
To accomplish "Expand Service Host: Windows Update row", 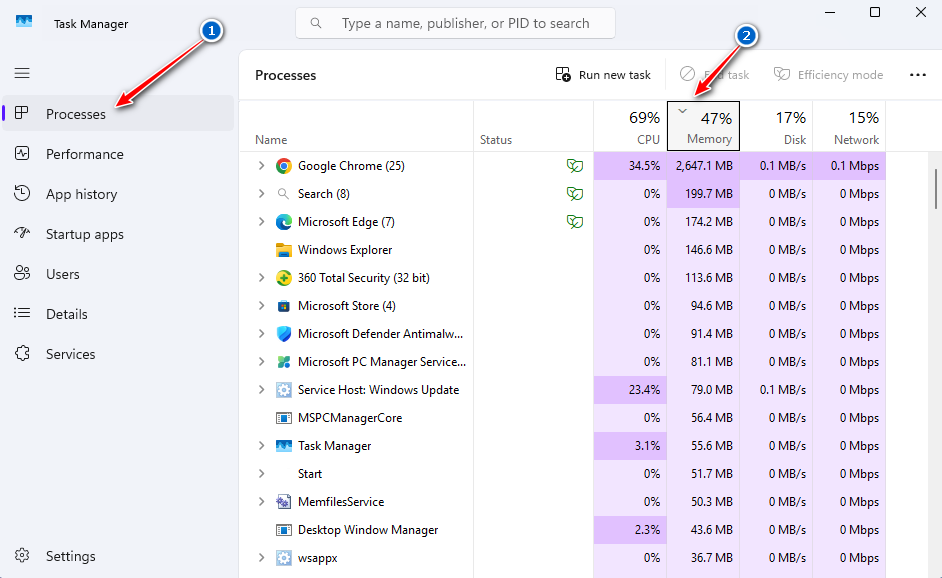I will (261, 390).
